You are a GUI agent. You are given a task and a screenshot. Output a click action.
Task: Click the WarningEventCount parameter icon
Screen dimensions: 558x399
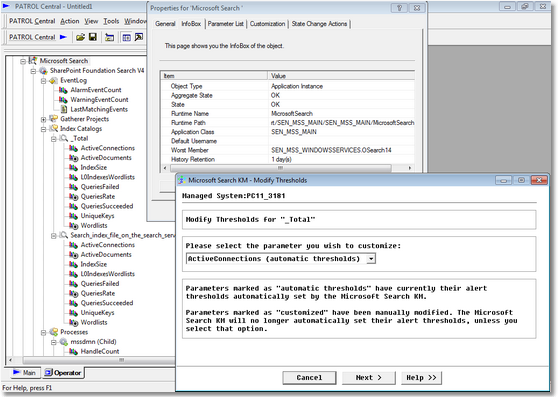tap(63, 100)
